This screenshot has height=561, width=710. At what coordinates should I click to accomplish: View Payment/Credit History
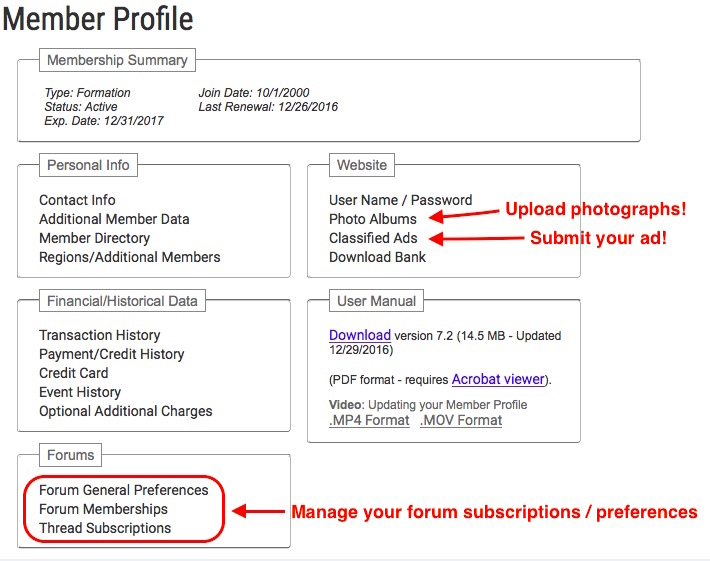(x=111, y=354)
